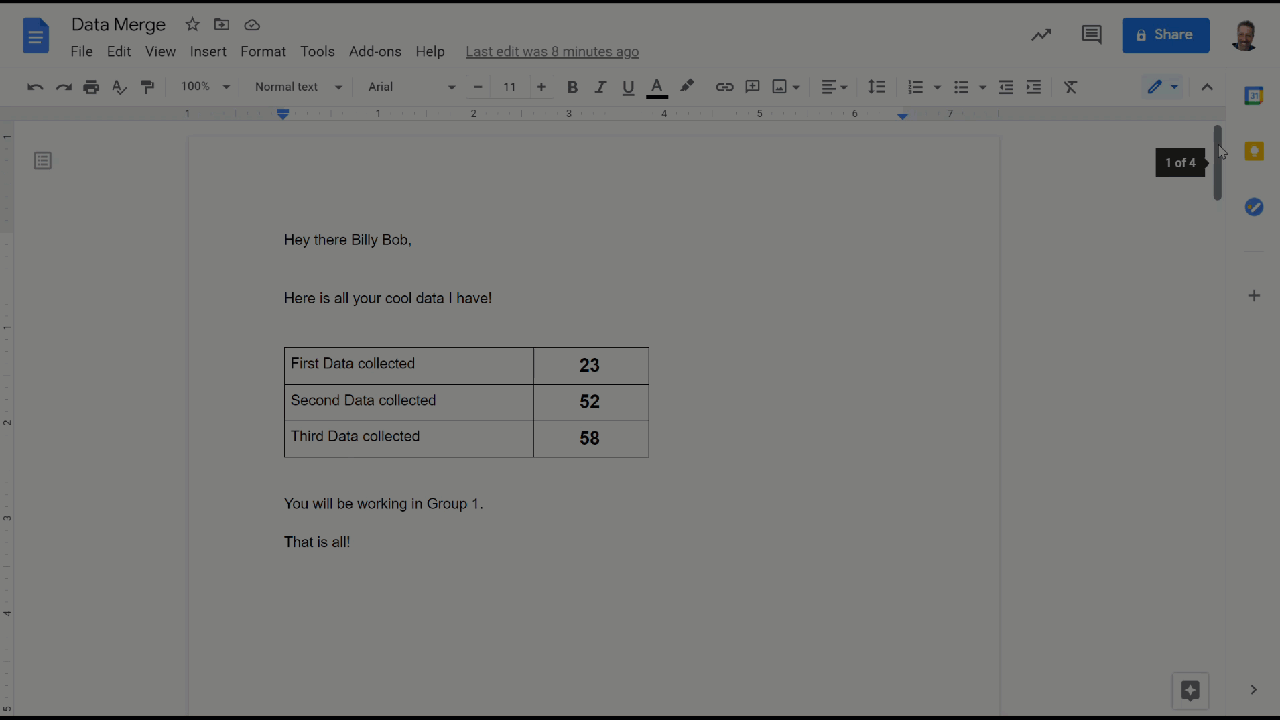Undo the last action
1280x720 pixels.
(x=35, y=87)
